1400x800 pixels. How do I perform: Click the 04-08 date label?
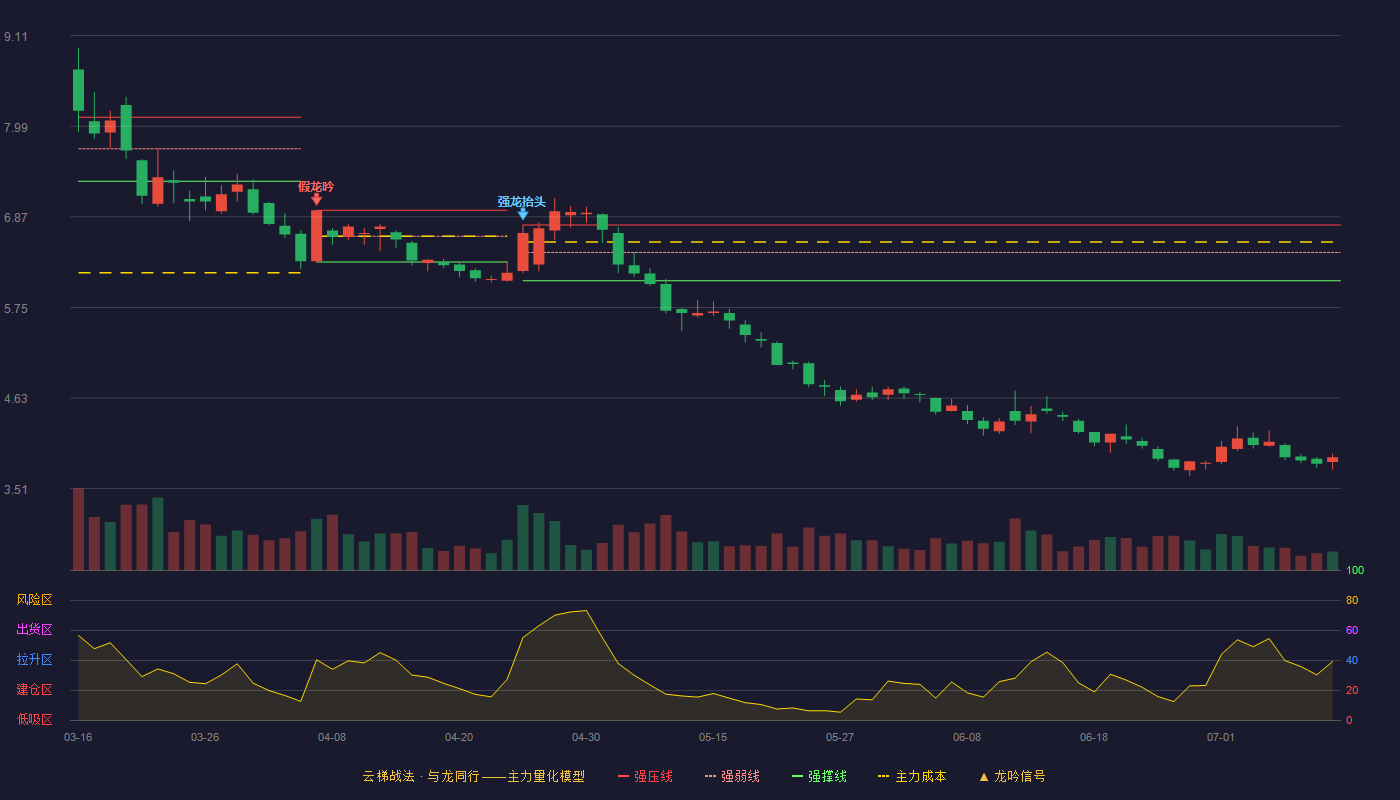[x=332, y=737]
